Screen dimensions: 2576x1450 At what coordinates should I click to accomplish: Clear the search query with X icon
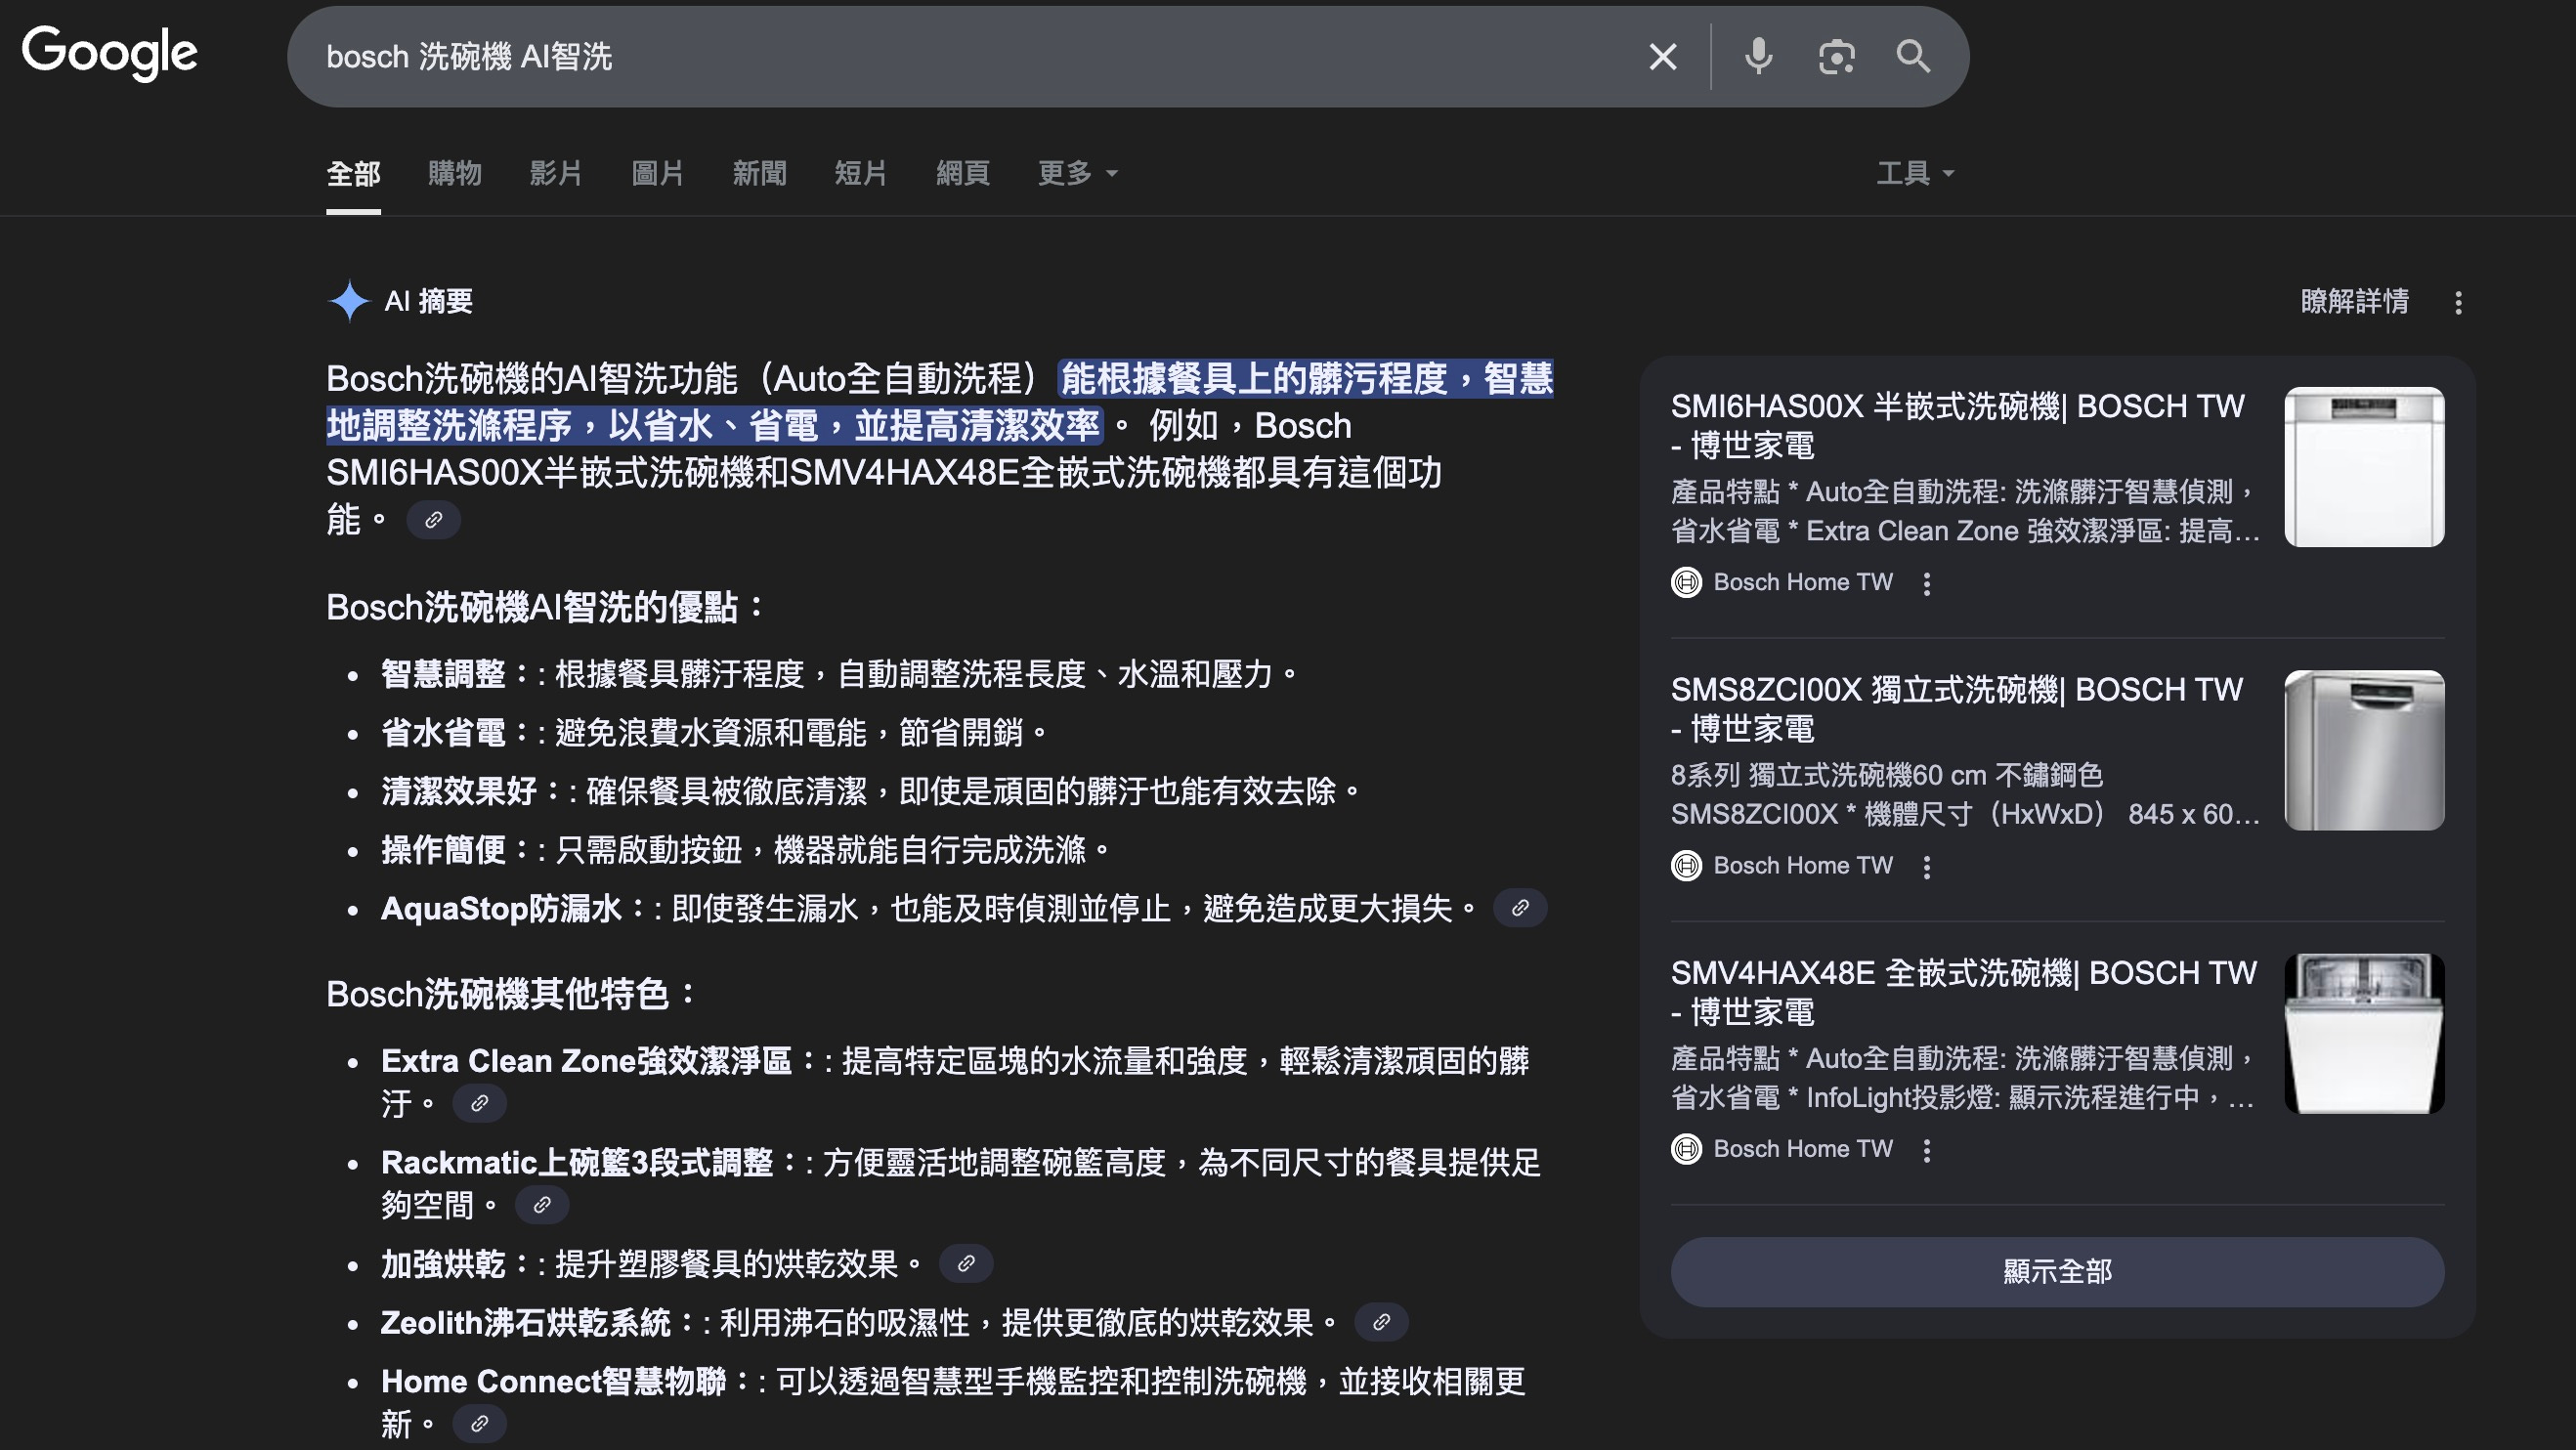click(x=1662, y=57)
